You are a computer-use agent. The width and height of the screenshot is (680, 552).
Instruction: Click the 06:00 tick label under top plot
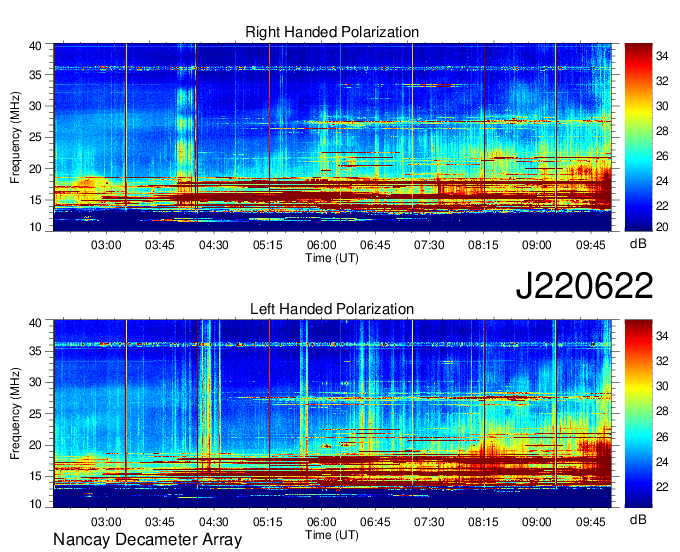click(321, 245)
